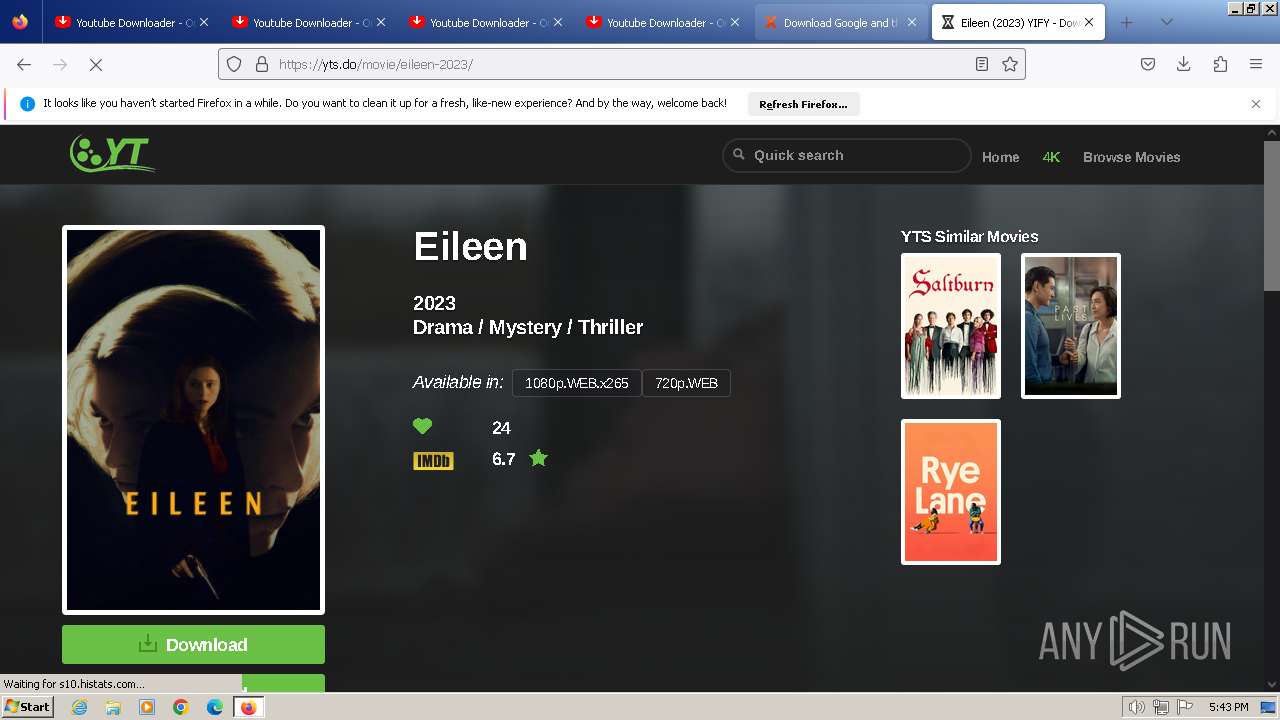This screenshot has height=720, width=1280.
Task: Bookmark this page with the star icon
Action: point(1010,64)
